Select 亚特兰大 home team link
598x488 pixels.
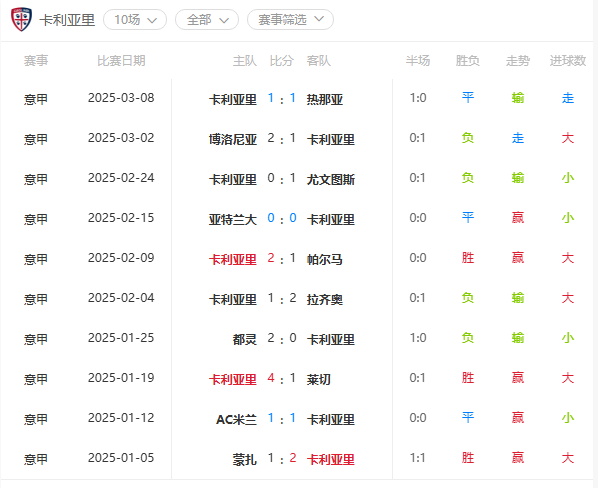tap(233, 220)
